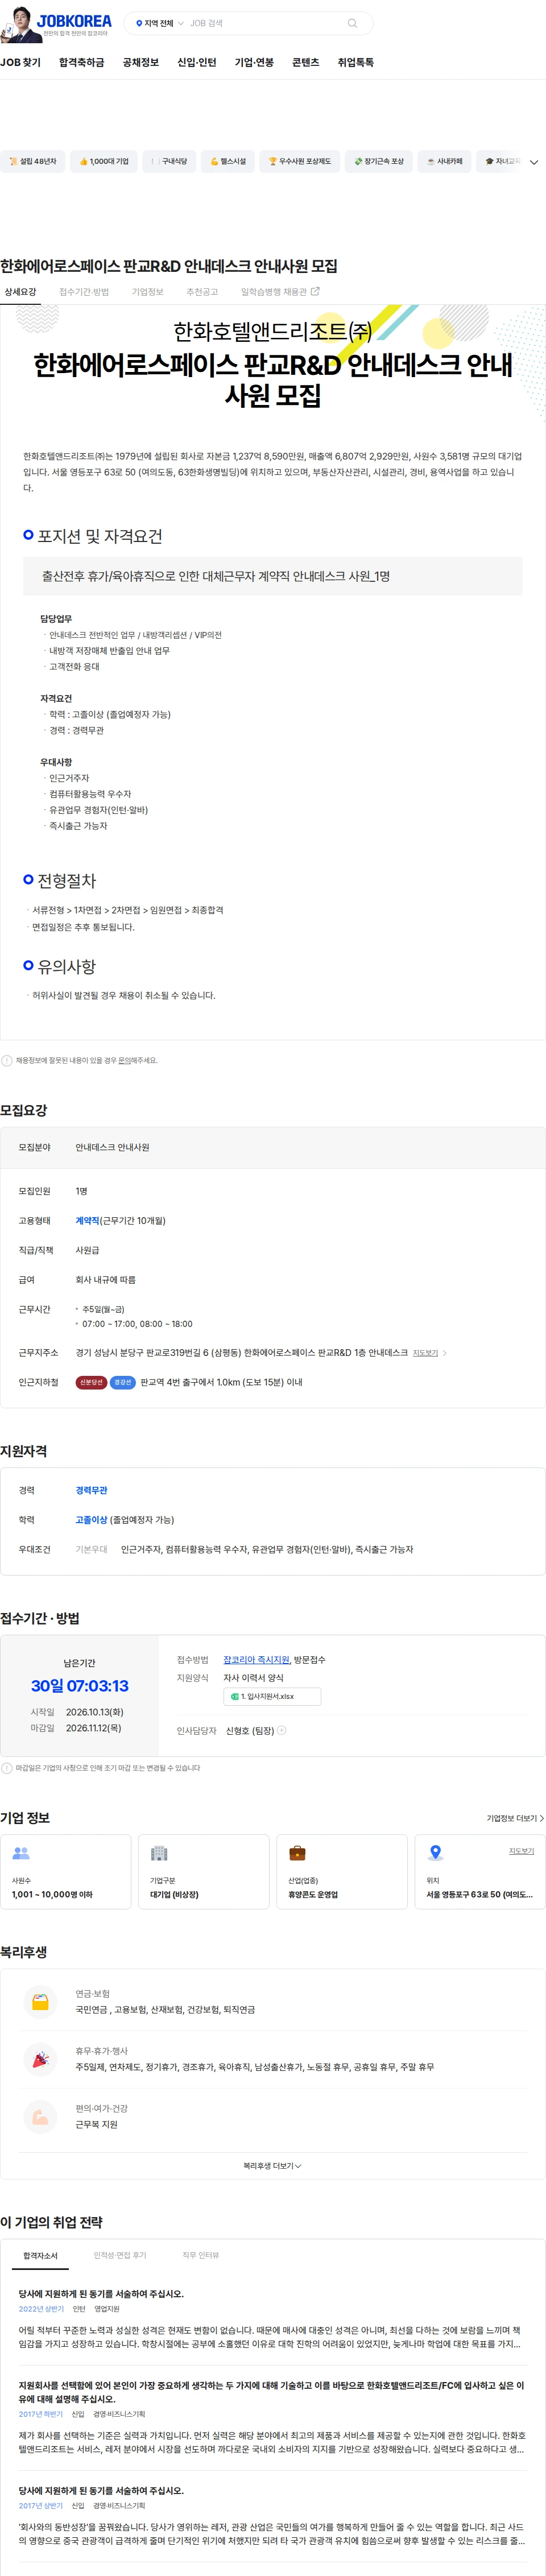Viewport: 546px width, 2576px height.
Task: Click the search magnifier icon
Action: pyautogui.click(x=352, y=23)
